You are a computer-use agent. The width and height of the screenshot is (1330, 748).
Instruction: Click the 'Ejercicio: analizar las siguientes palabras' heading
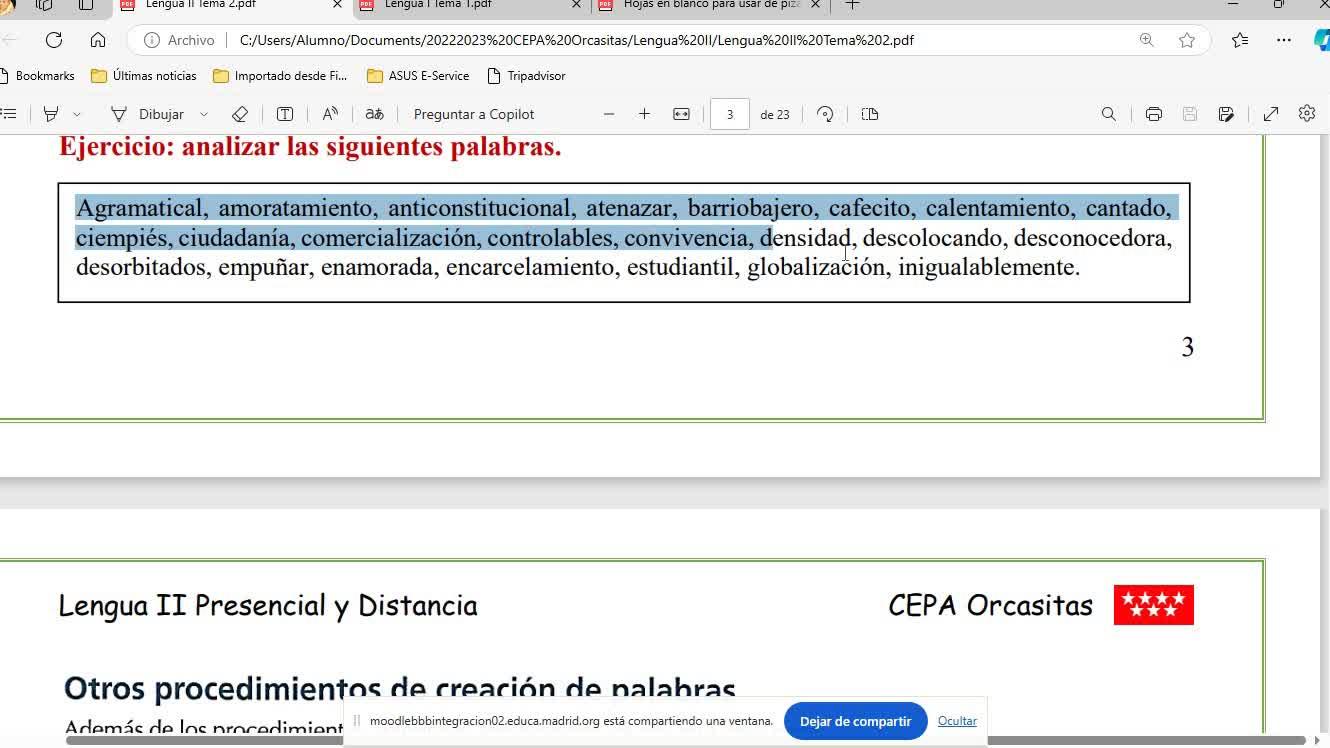pyautogui.click(x=310, y=147)
